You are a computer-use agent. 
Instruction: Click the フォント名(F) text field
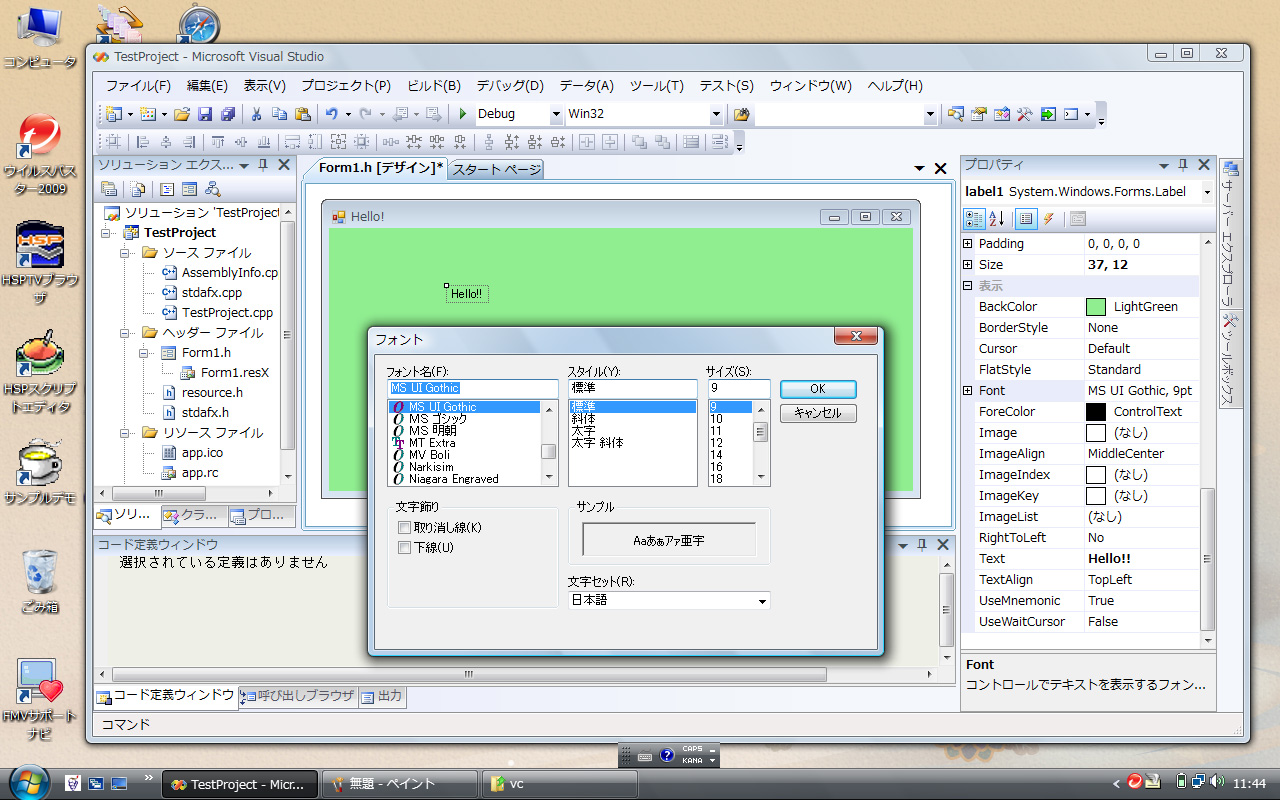click(x=473, y=388)
